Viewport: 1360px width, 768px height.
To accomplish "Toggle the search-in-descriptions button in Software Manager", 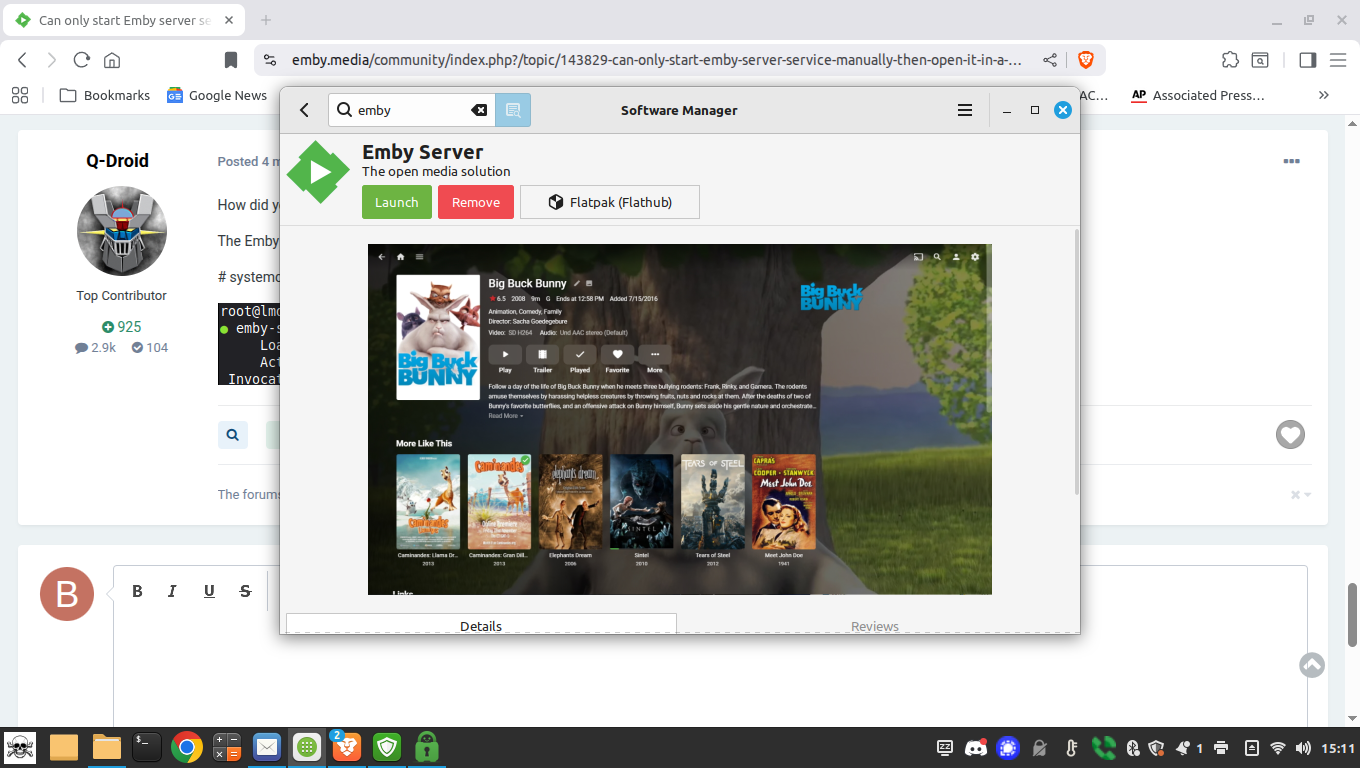I will point(513,110).
